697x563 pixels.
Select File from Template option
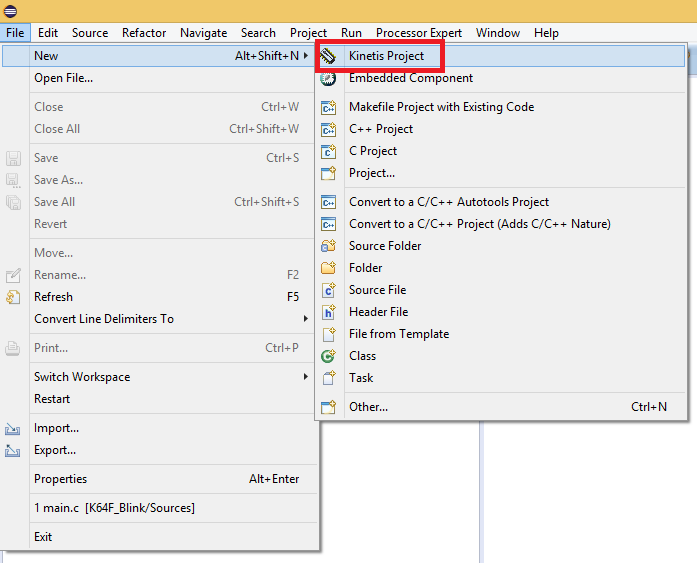(x=398, y=334)
